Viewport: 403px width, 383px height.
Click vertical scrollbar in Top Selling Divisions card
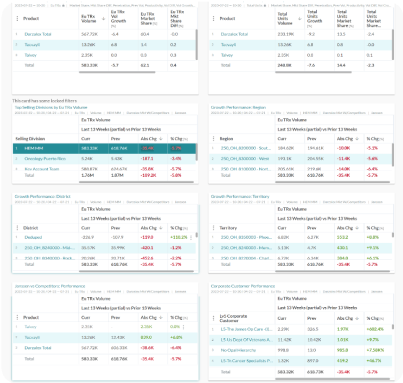[x=197, y=152]
